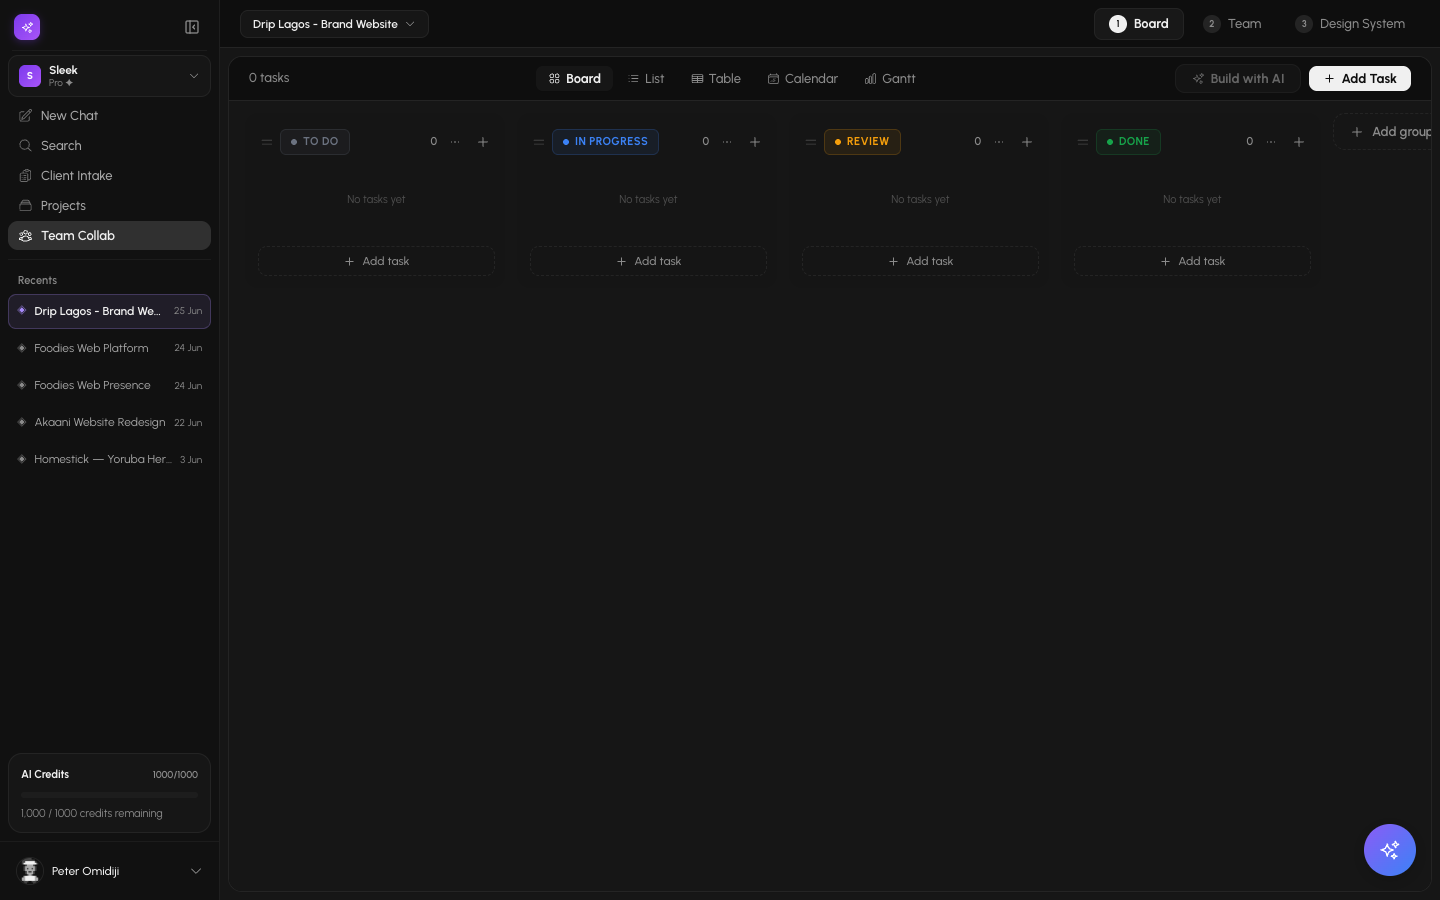Image resolution: width=1440 pixels, height=900 pixels.
Task: Open the Drip Lagos project selector dropdown
Action: tap(334, 24)
